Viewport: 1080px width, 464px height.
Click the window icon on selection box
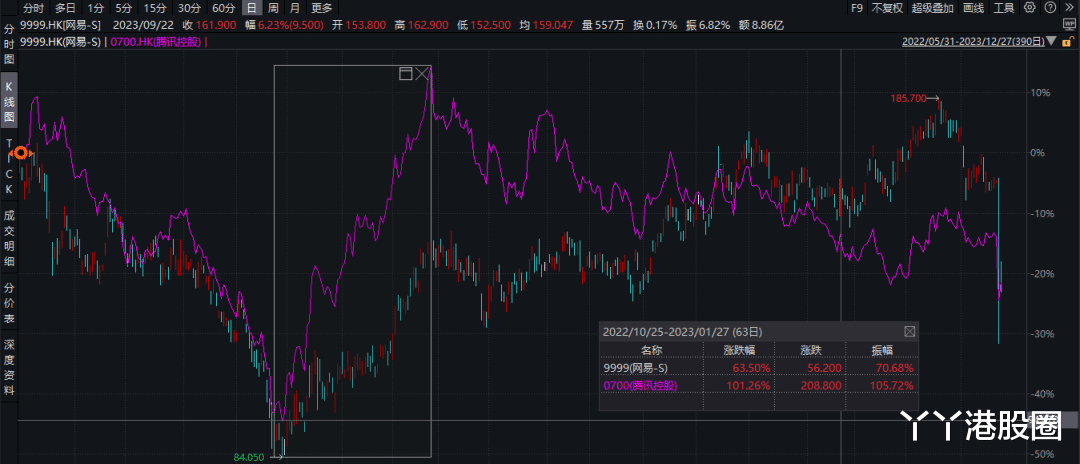pos(406,74)
